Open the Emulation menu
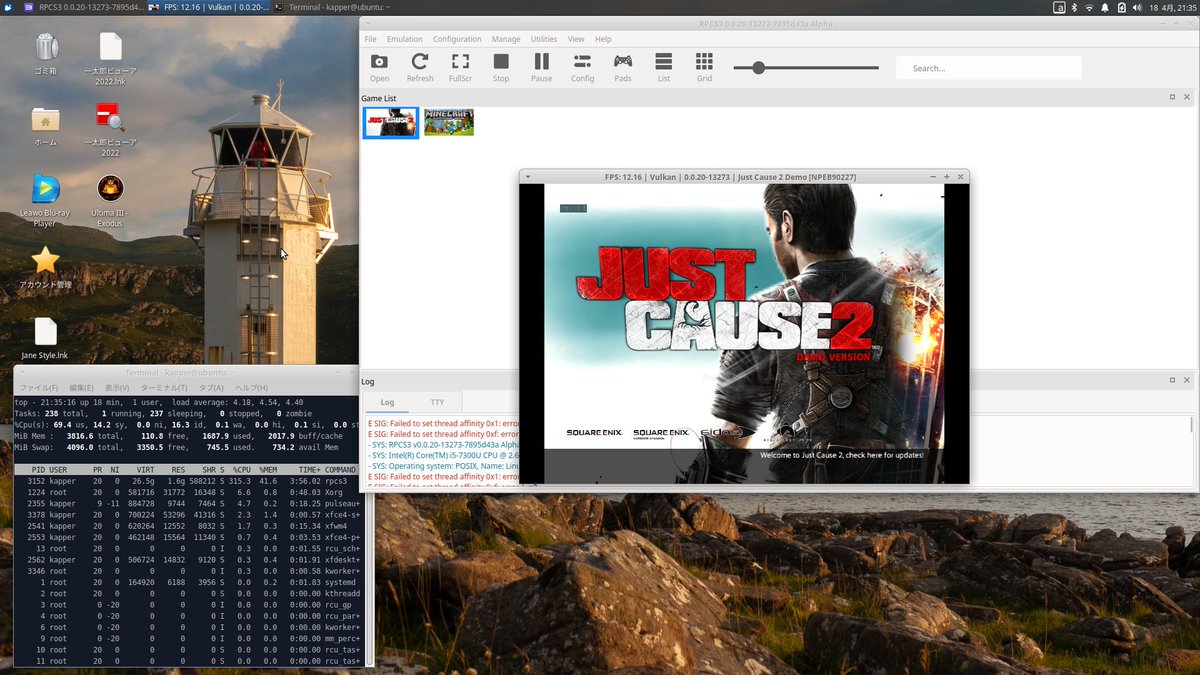Image resolution: width=1200 pixels, height=675 pixels. point(404,39)
